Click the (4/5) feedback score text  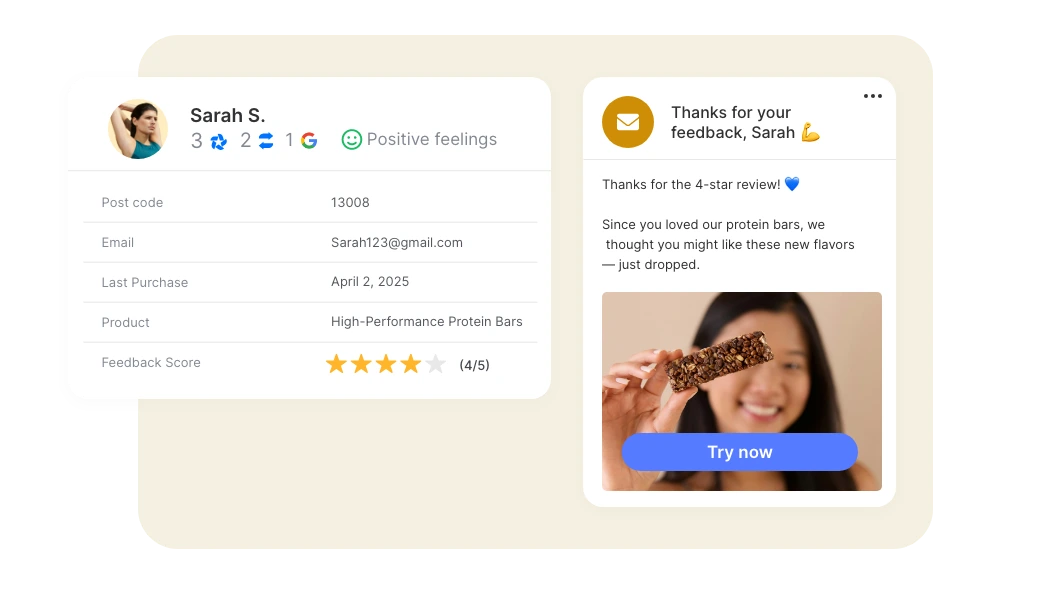(474, 365)
